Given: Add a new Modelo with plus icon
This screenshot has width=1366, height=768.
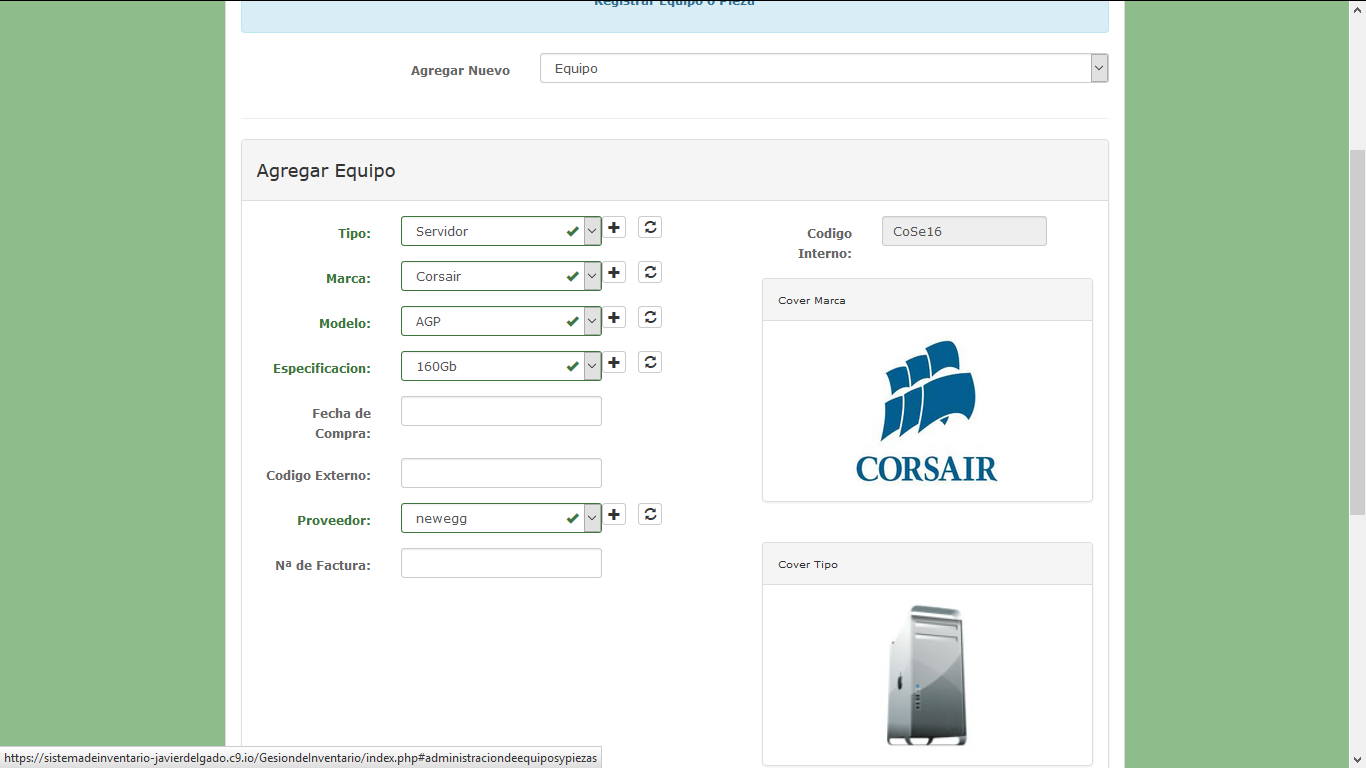Looking at the screenshot, I should pos(614,317).
